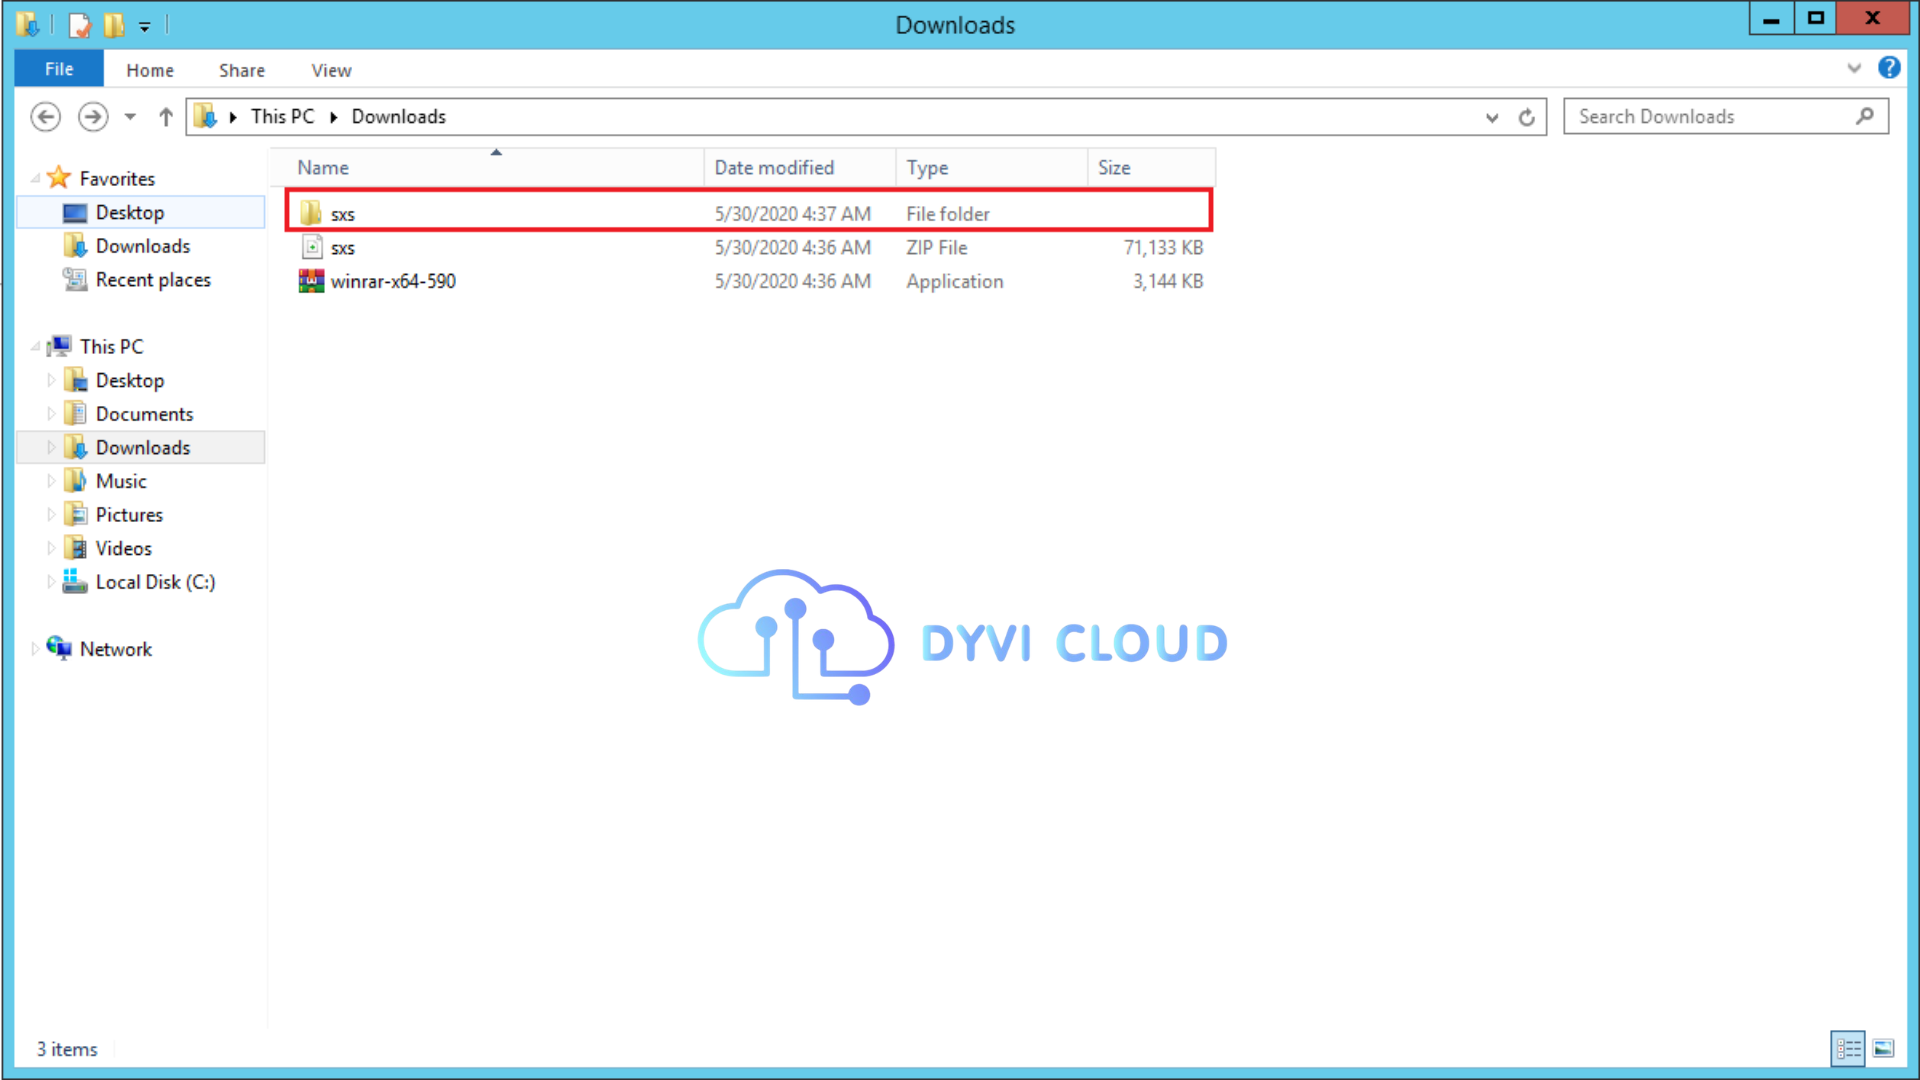
Task: Expand the arrow after This PC in breadcrumb
Action: (334, 117)
